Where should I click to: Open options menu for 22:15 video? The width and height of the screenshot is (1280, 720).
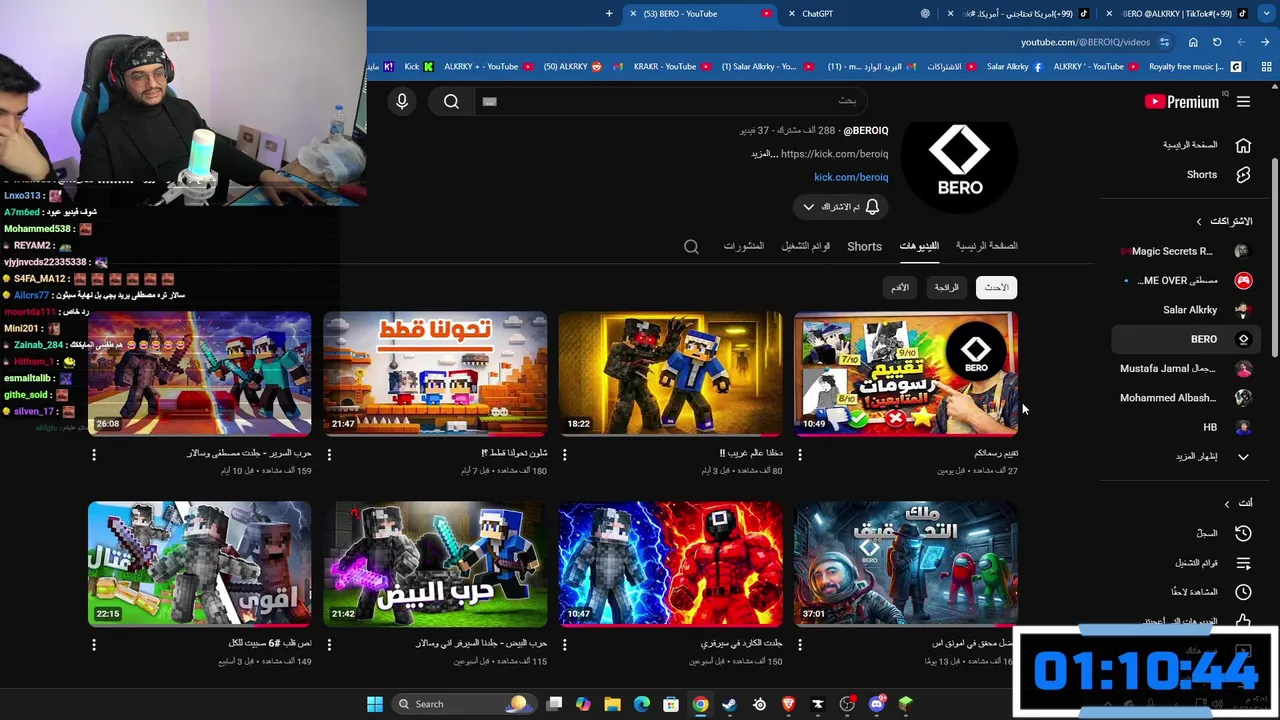click(94, 645)
